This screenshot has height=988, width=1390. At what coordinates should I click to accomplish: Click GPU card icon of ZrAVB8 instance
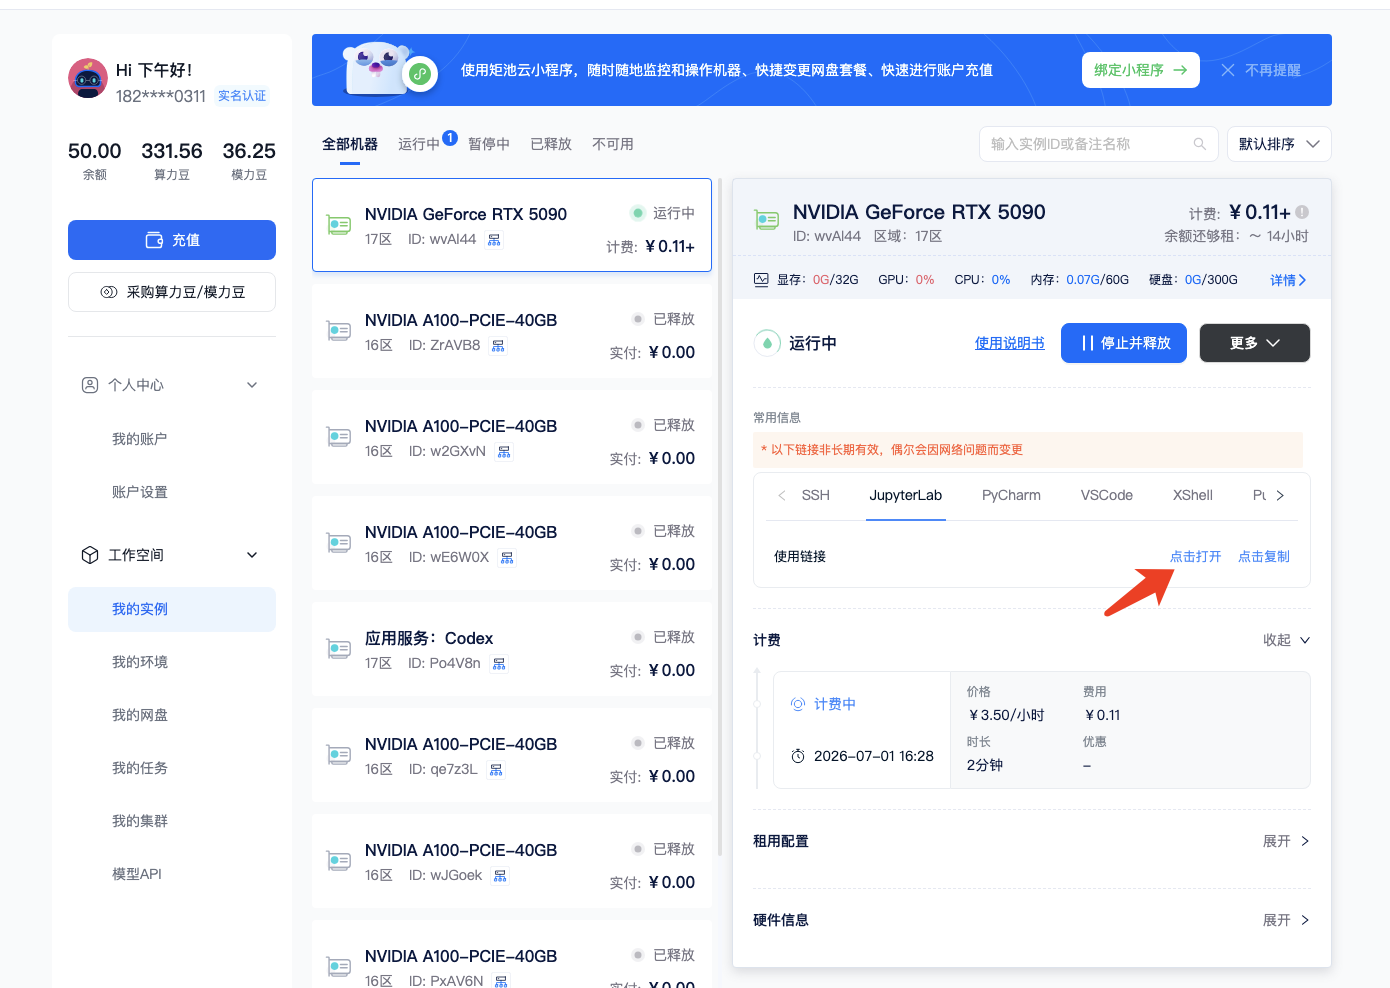coord(339,331)
